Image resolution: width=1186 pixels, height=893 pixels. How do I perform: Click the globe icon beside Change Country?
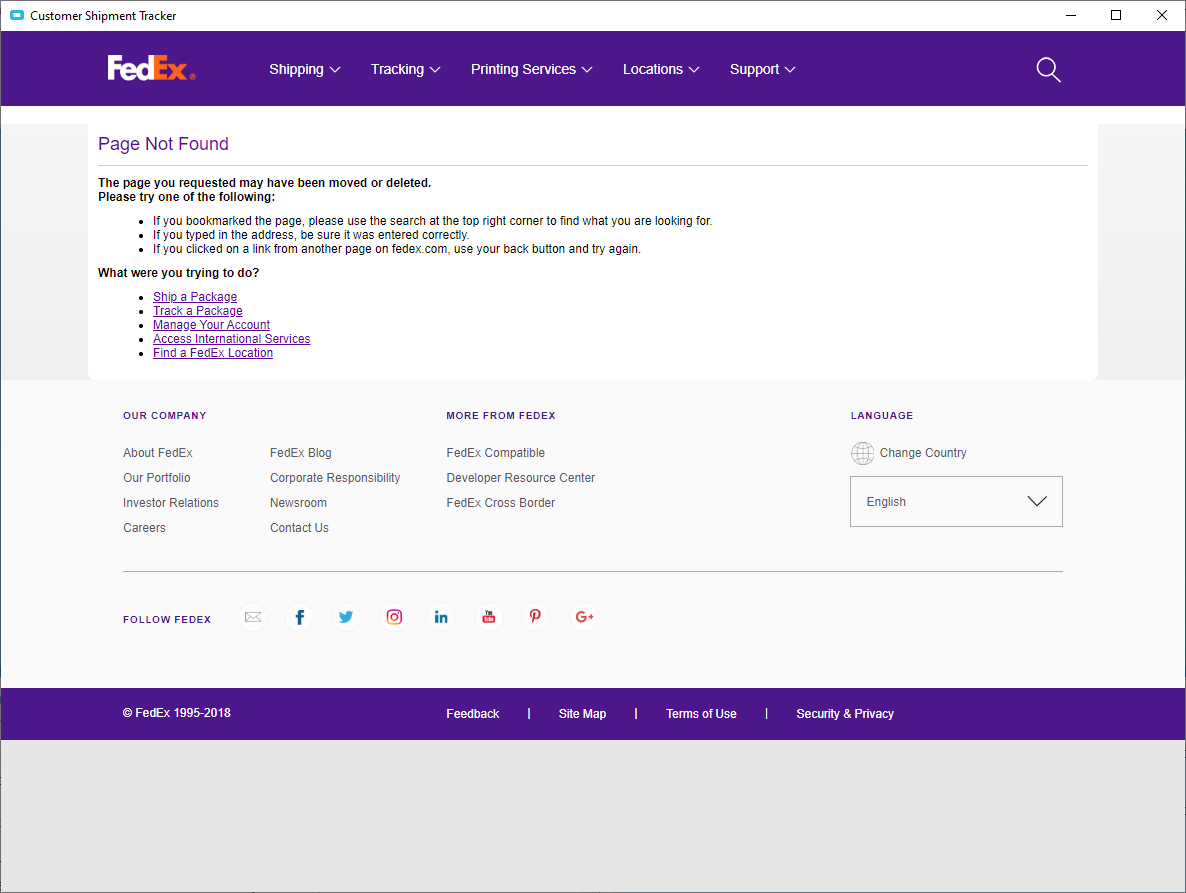tap(862, 453)
